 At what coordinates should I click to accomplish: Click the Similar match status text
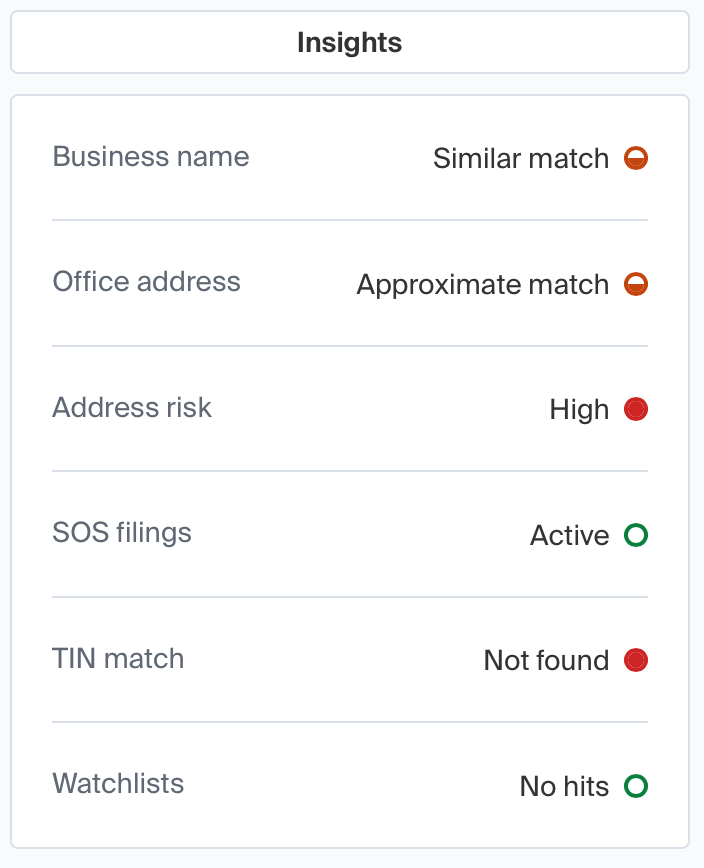click(519, 159)
